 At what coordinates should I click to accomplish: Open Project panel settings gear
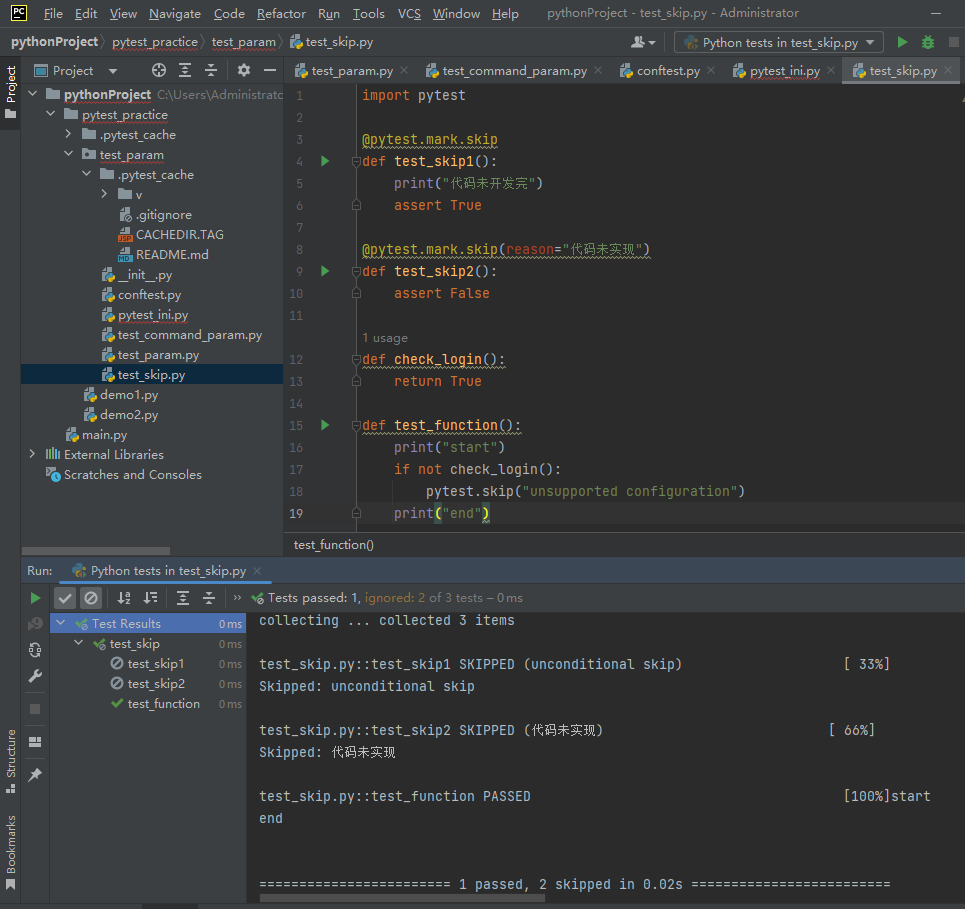pyautogui.click(x=244, y=70)
